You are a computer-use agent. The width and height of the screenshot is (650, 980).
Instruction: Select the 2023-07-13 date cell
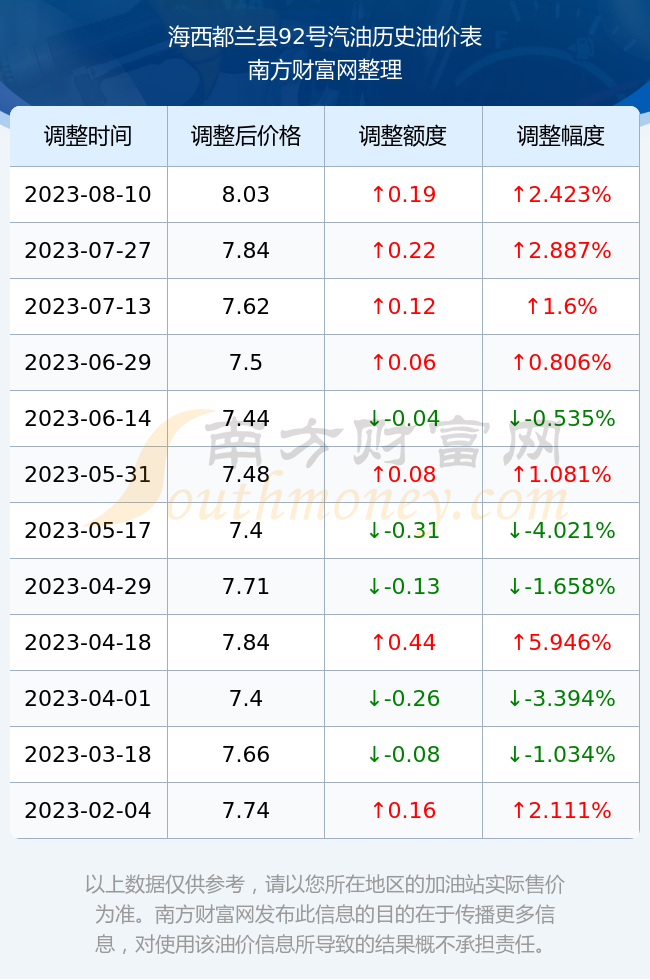88,306
